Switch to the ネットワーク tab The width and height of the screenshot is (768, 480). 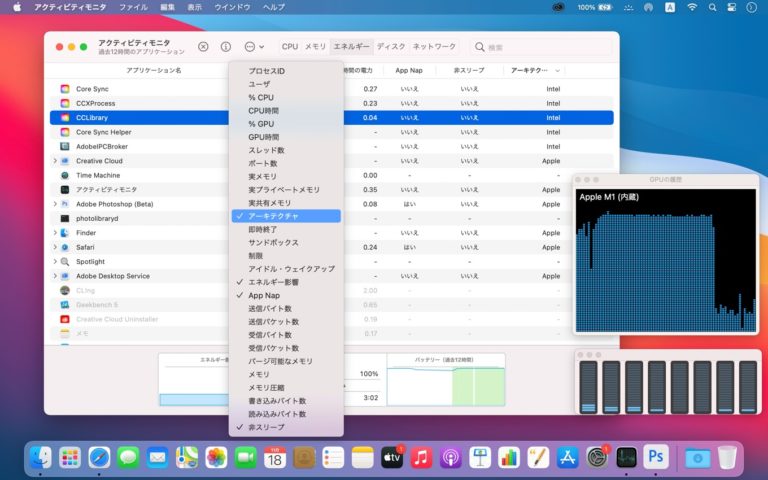coord(434,47)
